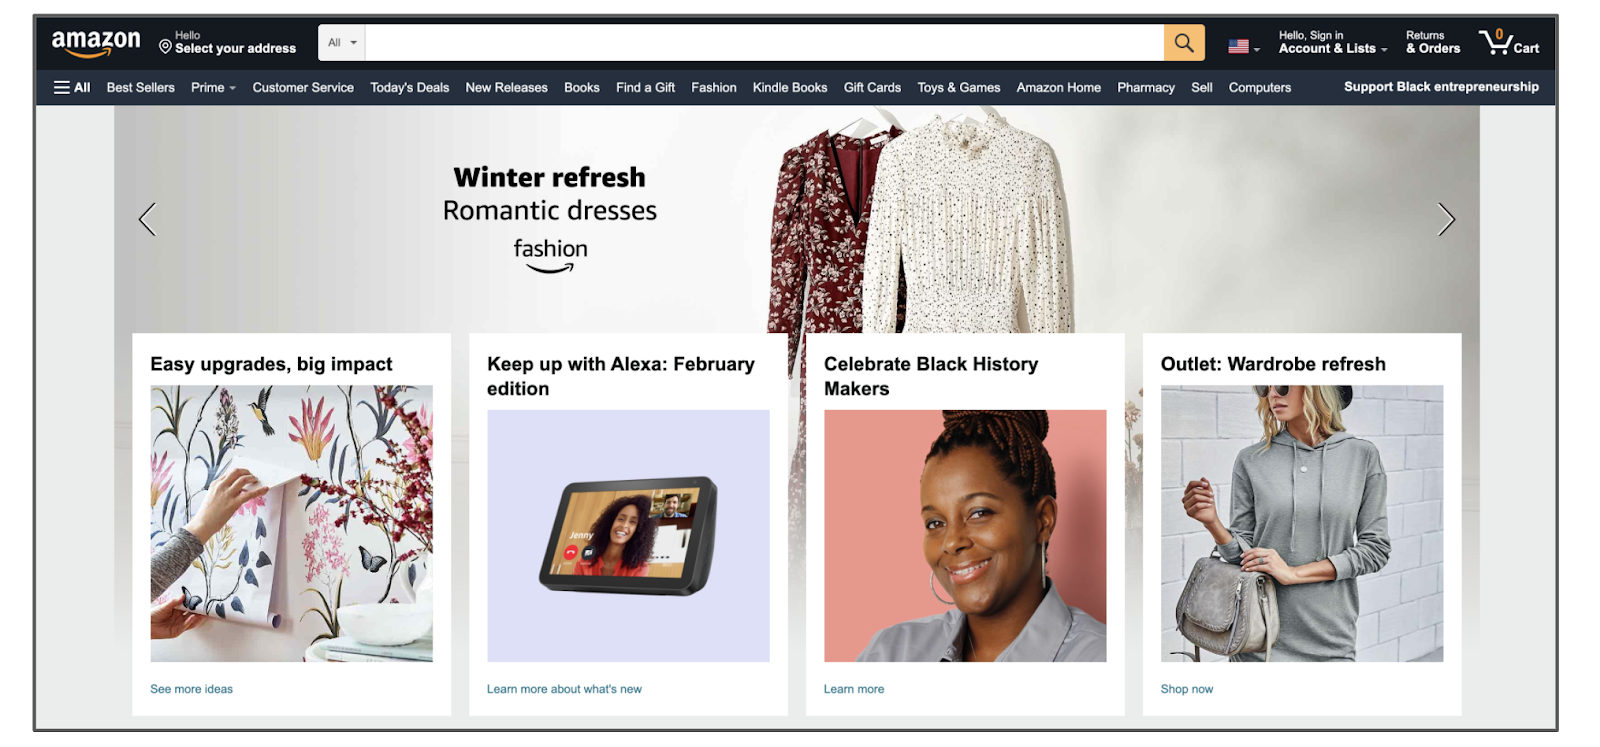Image resolution: width=1600 pixels, height=747 pixels.
Task: Select Gift Cards in navigation bar
Action: [872, 88]
